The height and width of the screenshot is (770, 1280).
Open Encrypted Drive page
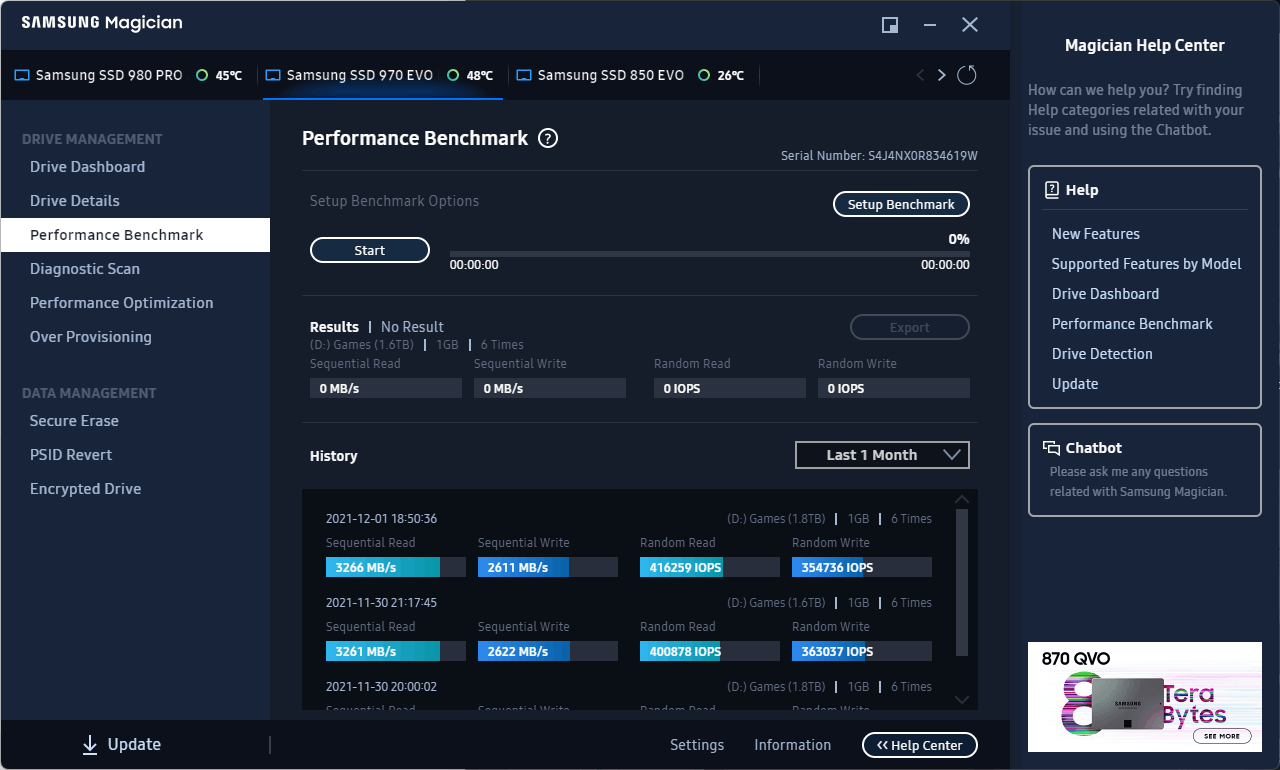coord(135,489)
